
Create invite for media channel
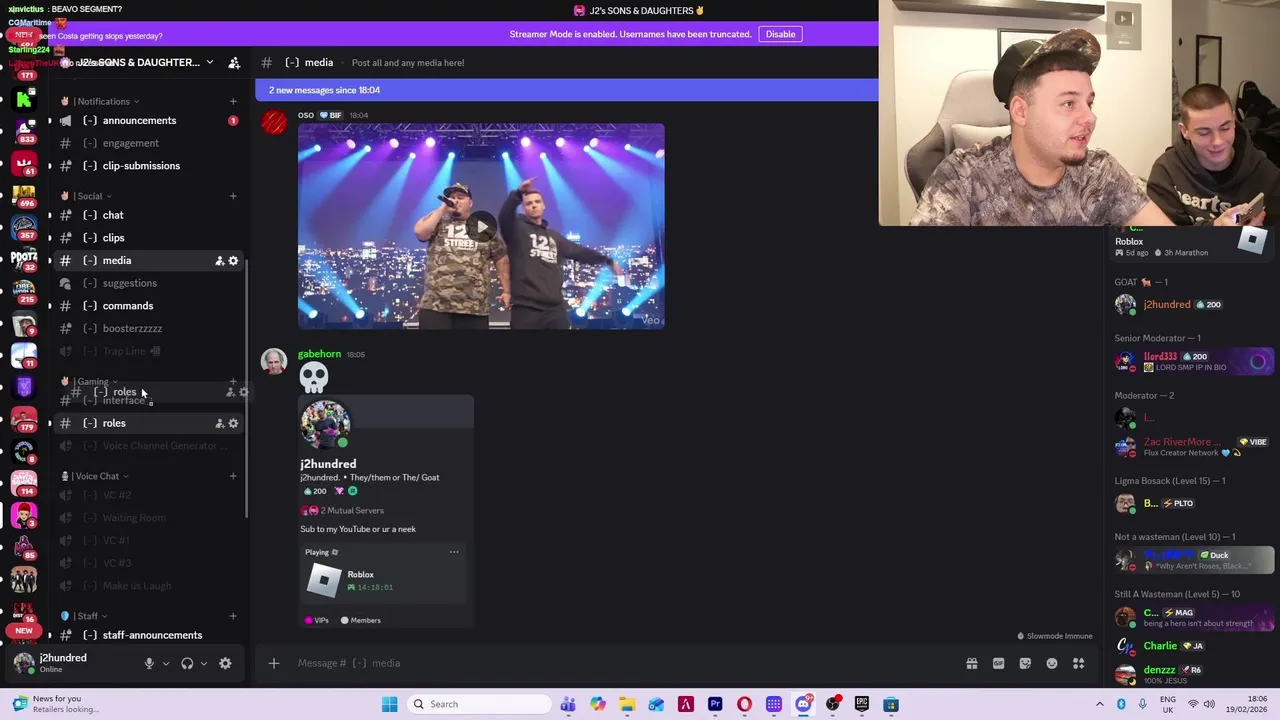coord(219,261)
